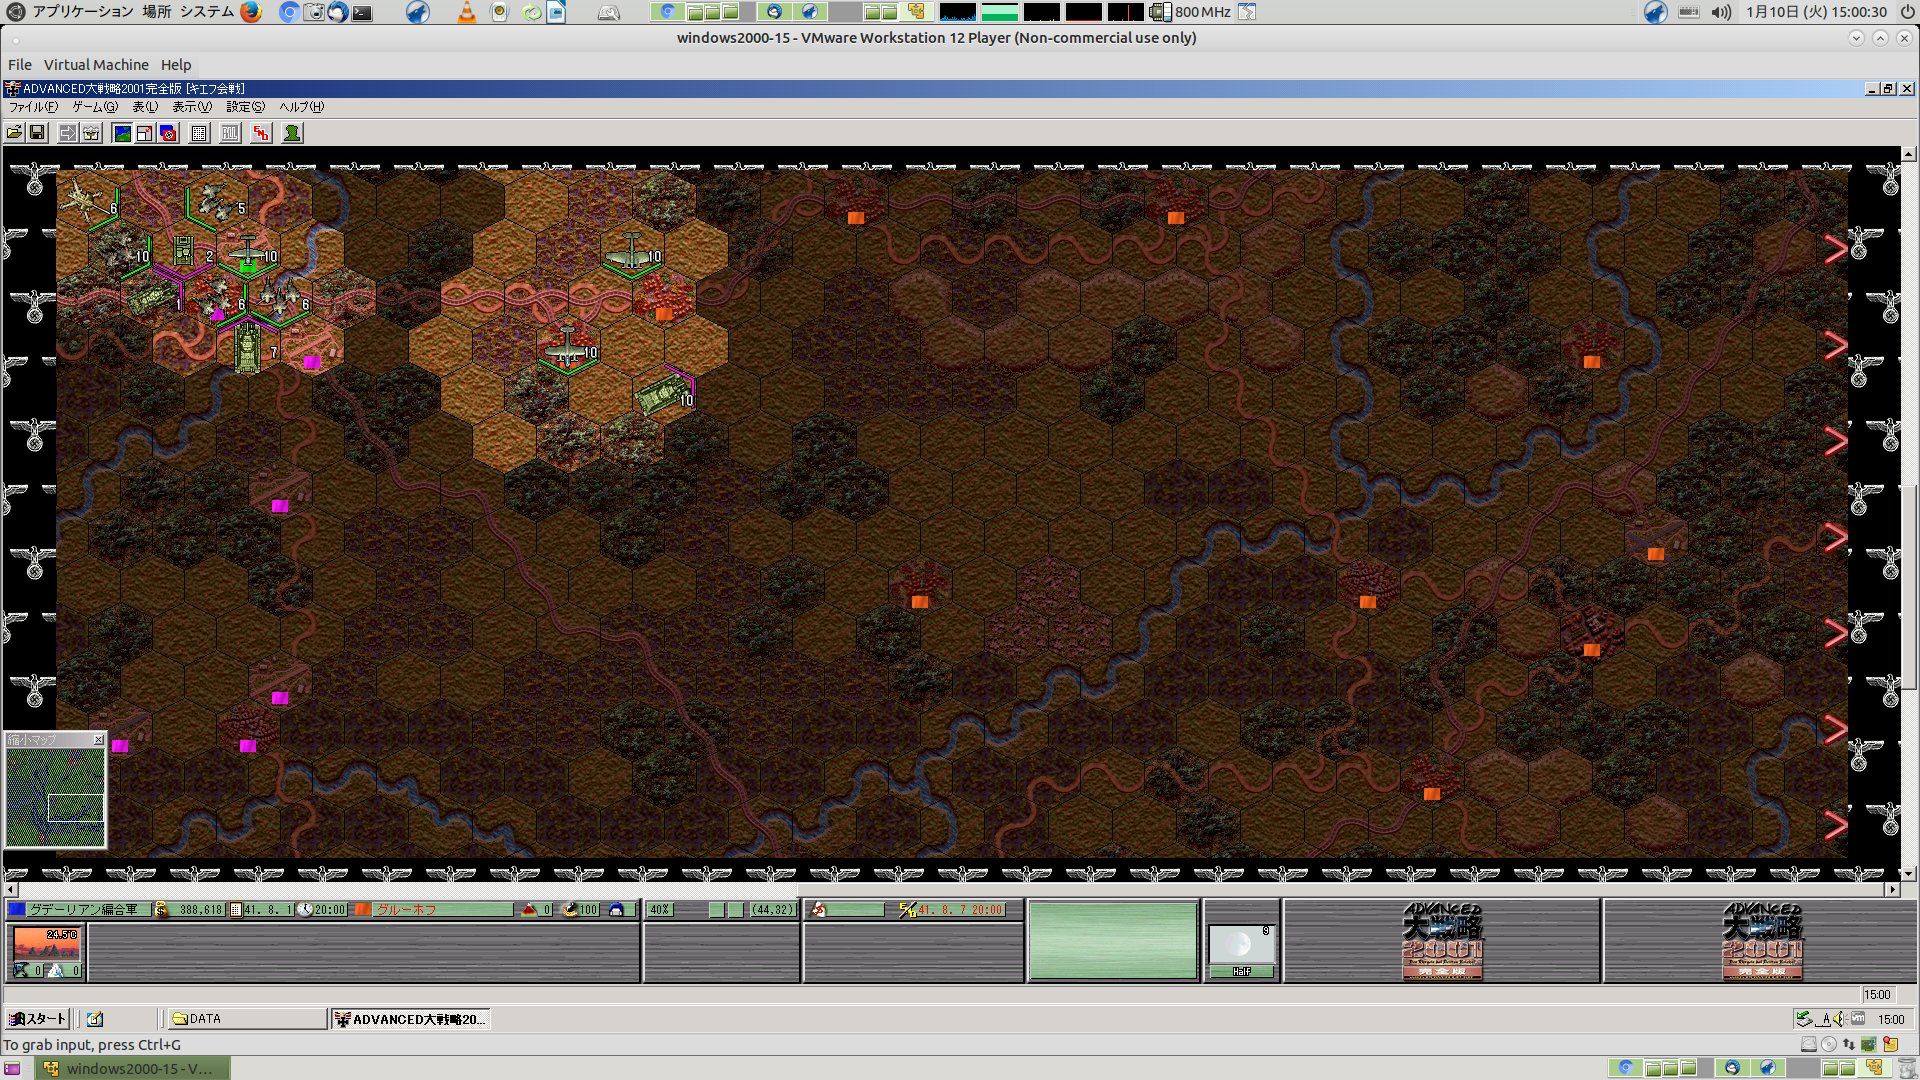Image resolution: width=1920 pixels, height=1080 pixels.
Task: Select the tank unit with magenta border
Action: (664, 395)
